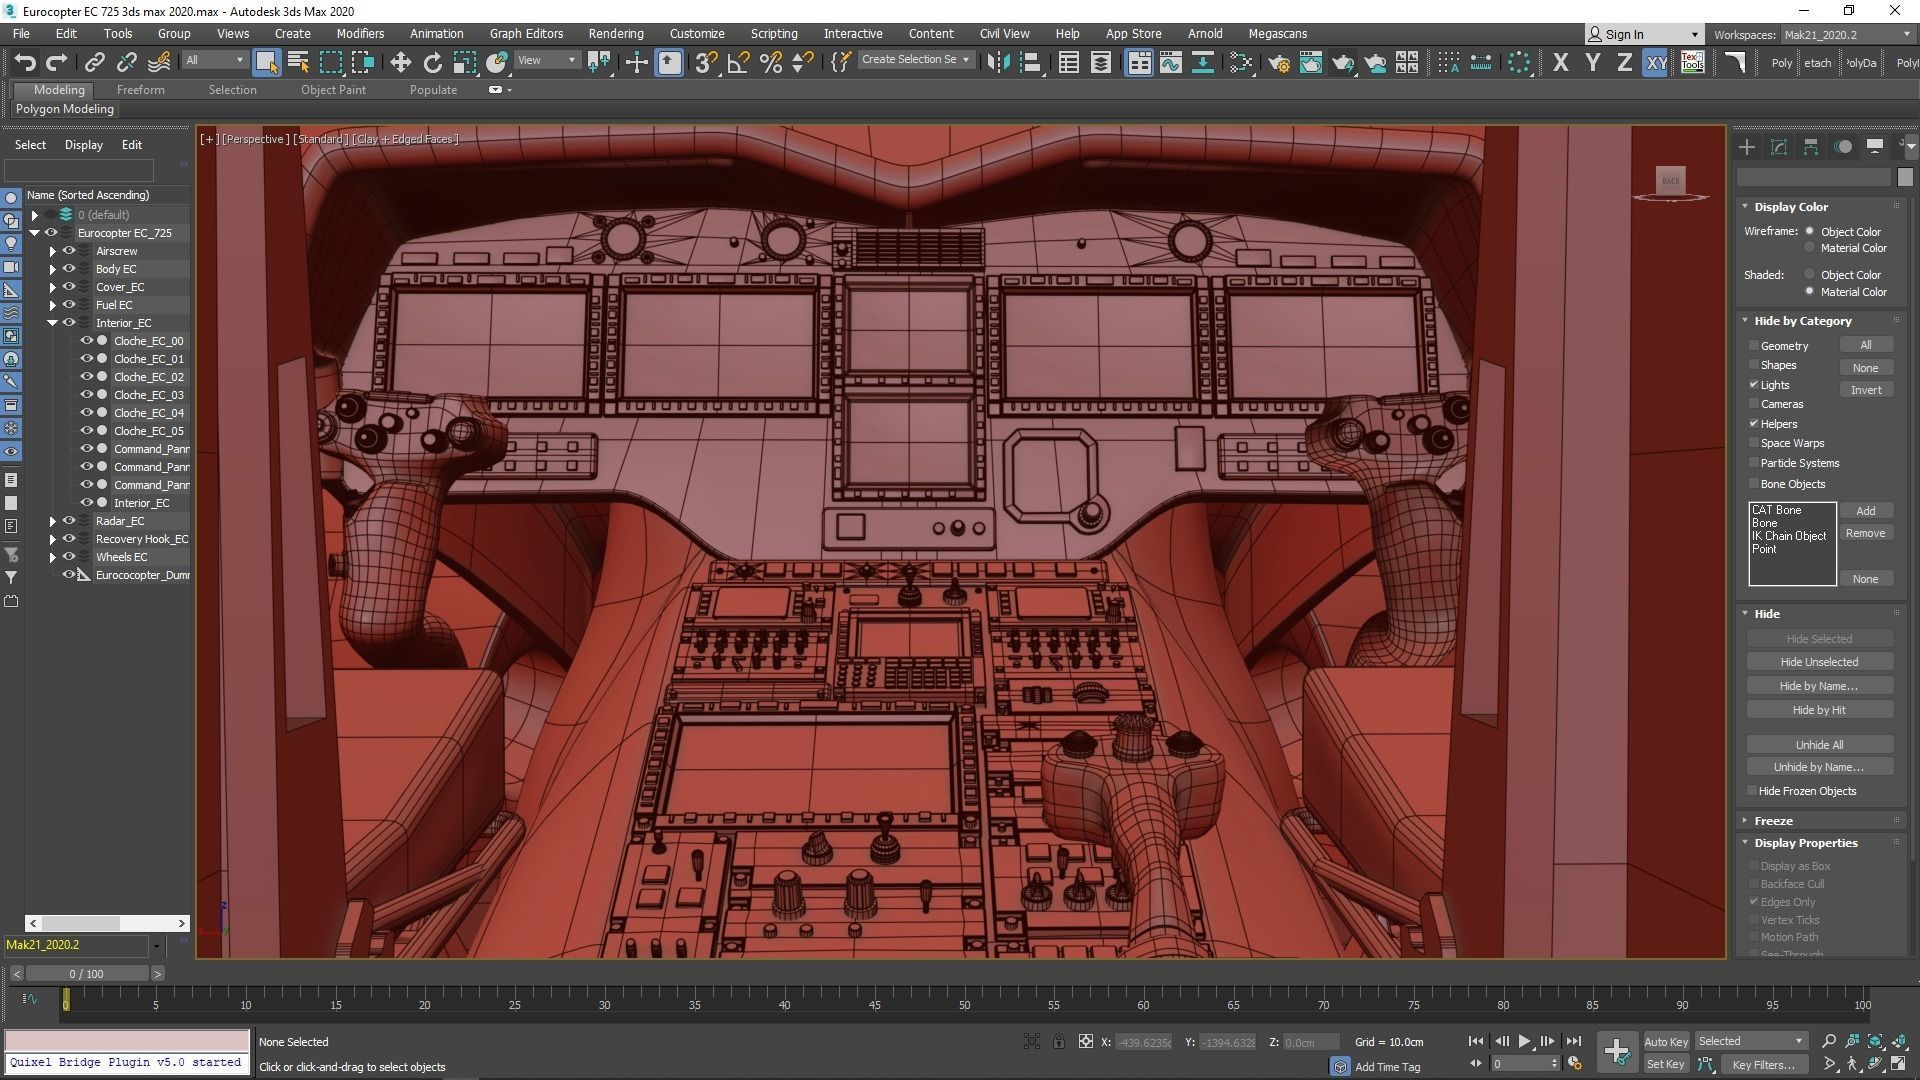The height and width of the screenshot is (1080, 1920).
Task: Open the Hierarchy command panel icon
Action: coord(1810,147)
